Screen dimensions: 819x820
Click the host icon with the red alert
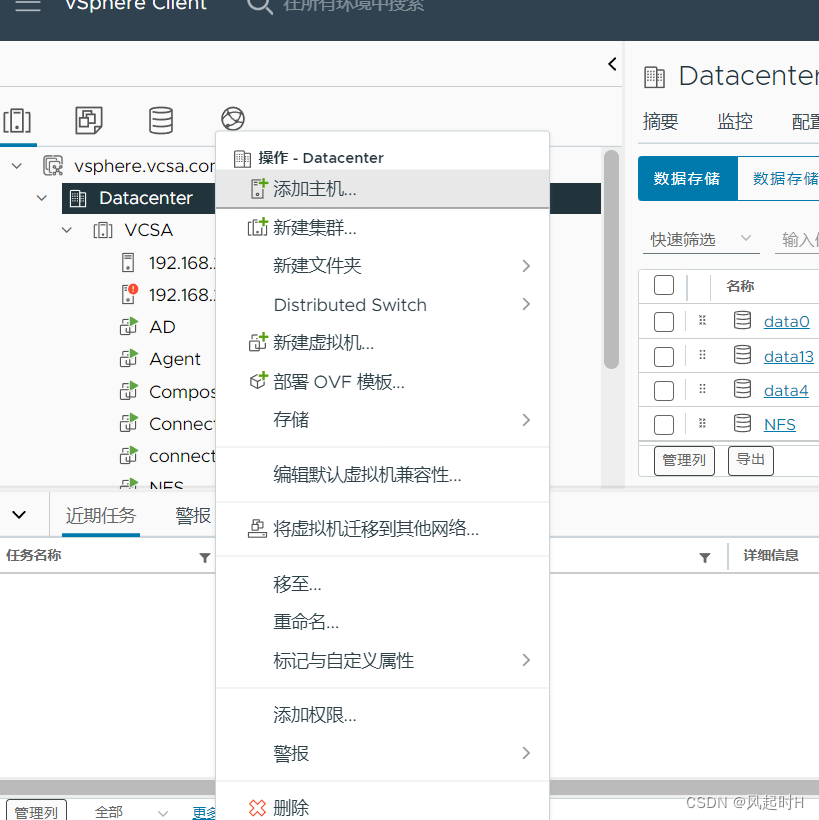pos(129,294)
